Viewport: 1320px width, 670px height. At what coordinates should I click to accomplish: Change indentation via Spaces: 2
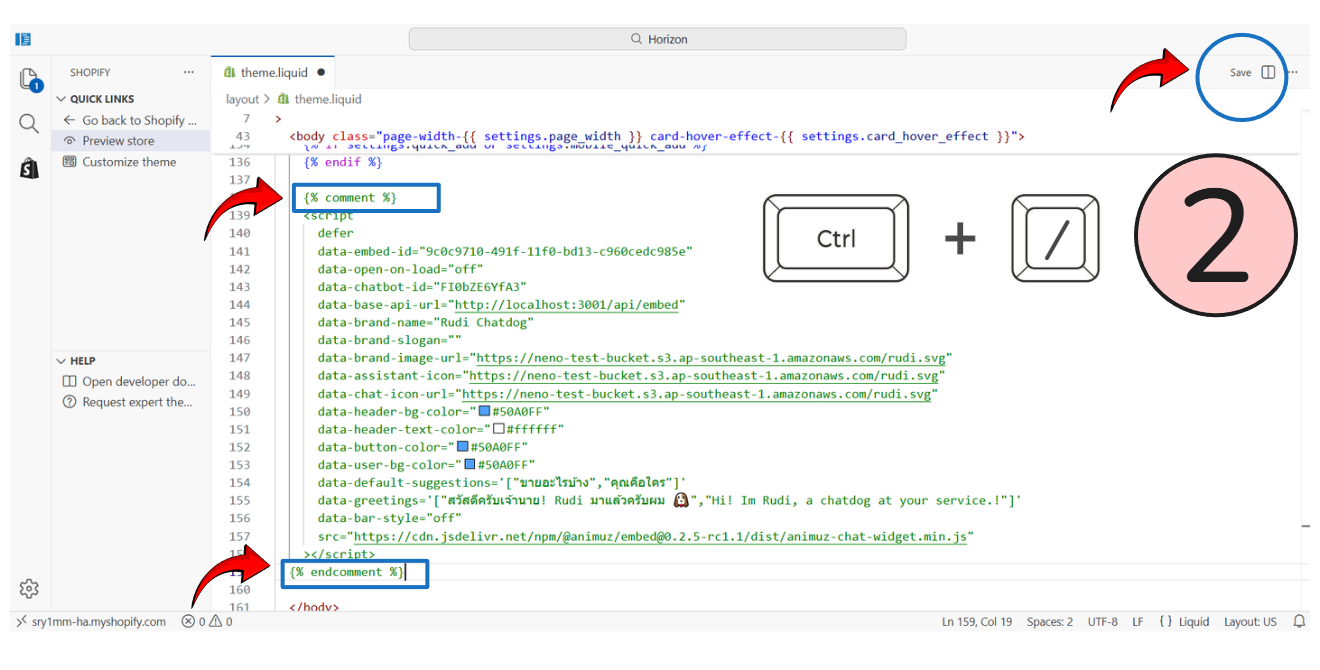(1049, 622)
